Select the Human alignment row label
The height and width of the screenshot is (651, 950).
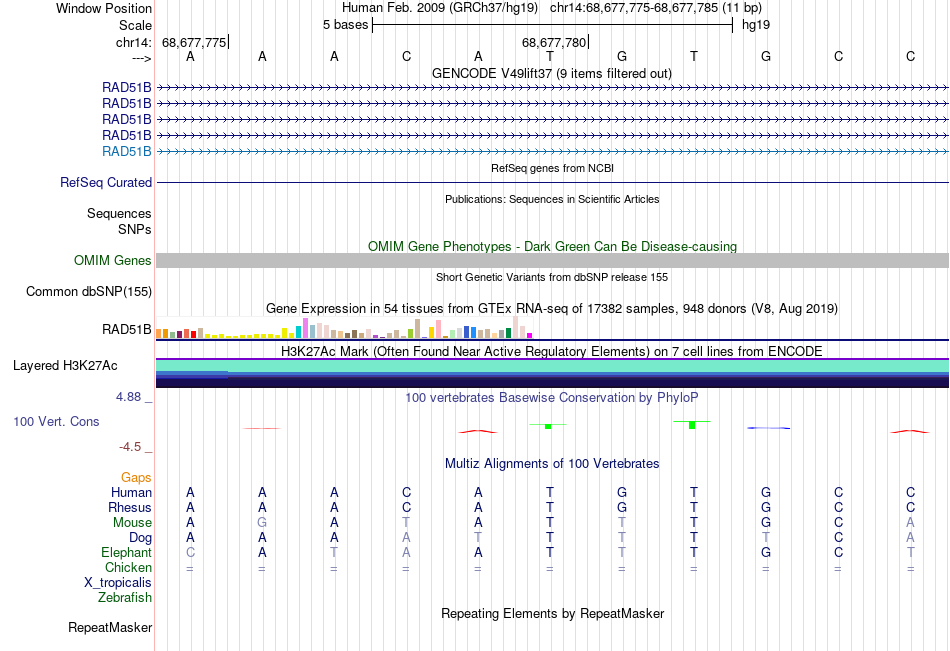point(131,492)
